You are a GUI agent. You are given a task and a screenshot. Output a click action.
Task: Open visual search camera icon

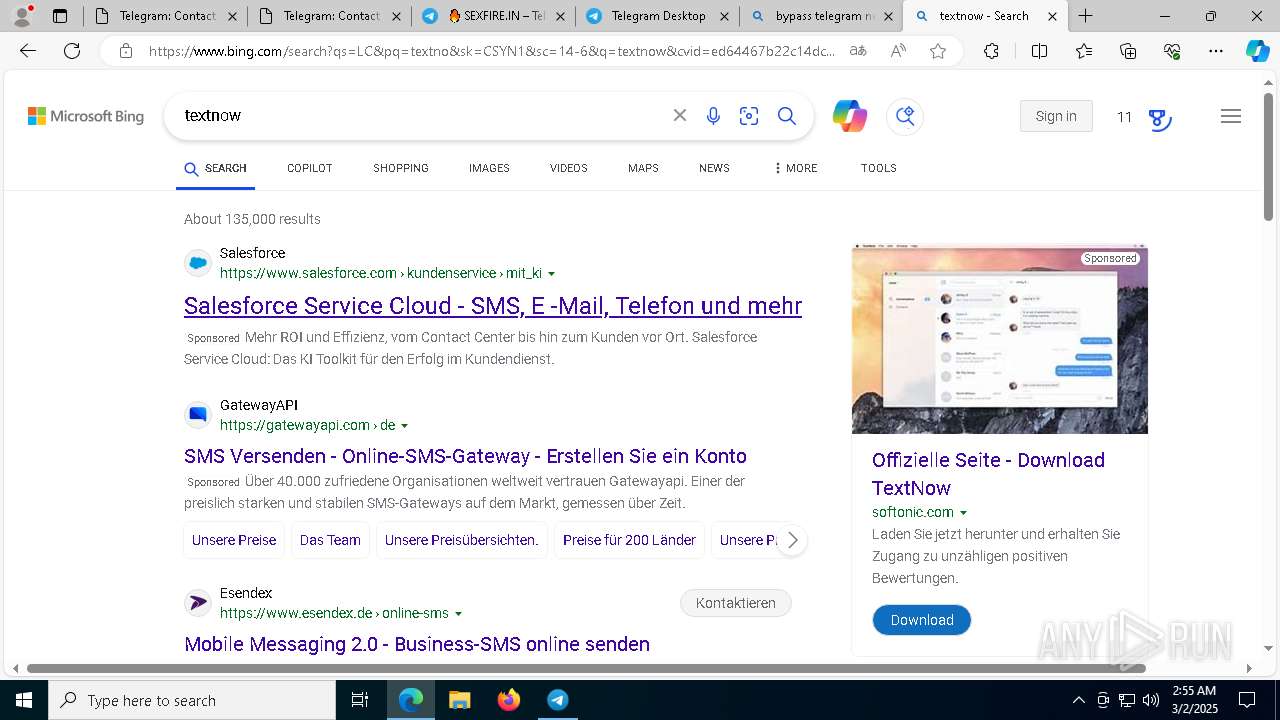tap(749, 116)
